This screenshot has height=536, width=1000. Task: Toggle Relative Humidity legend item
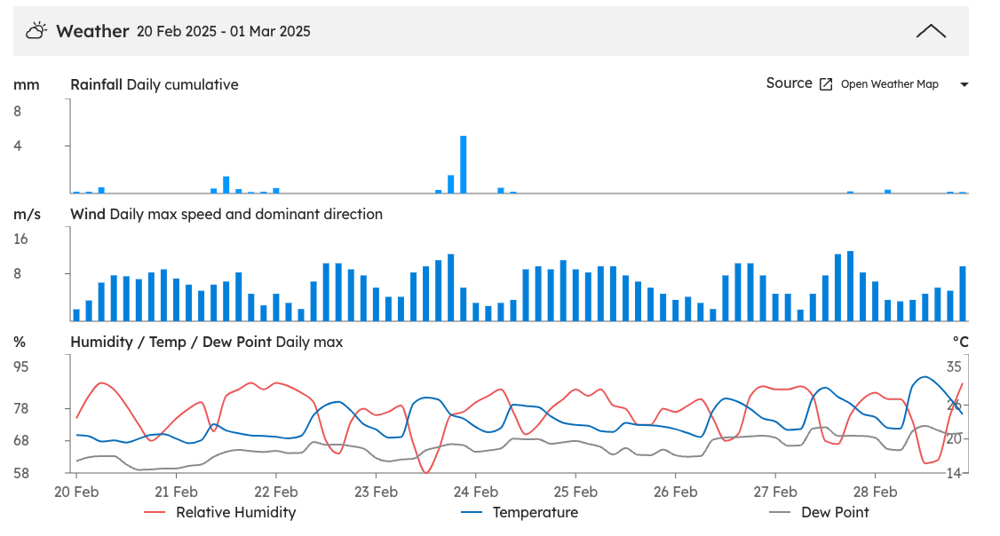point(220,512)
